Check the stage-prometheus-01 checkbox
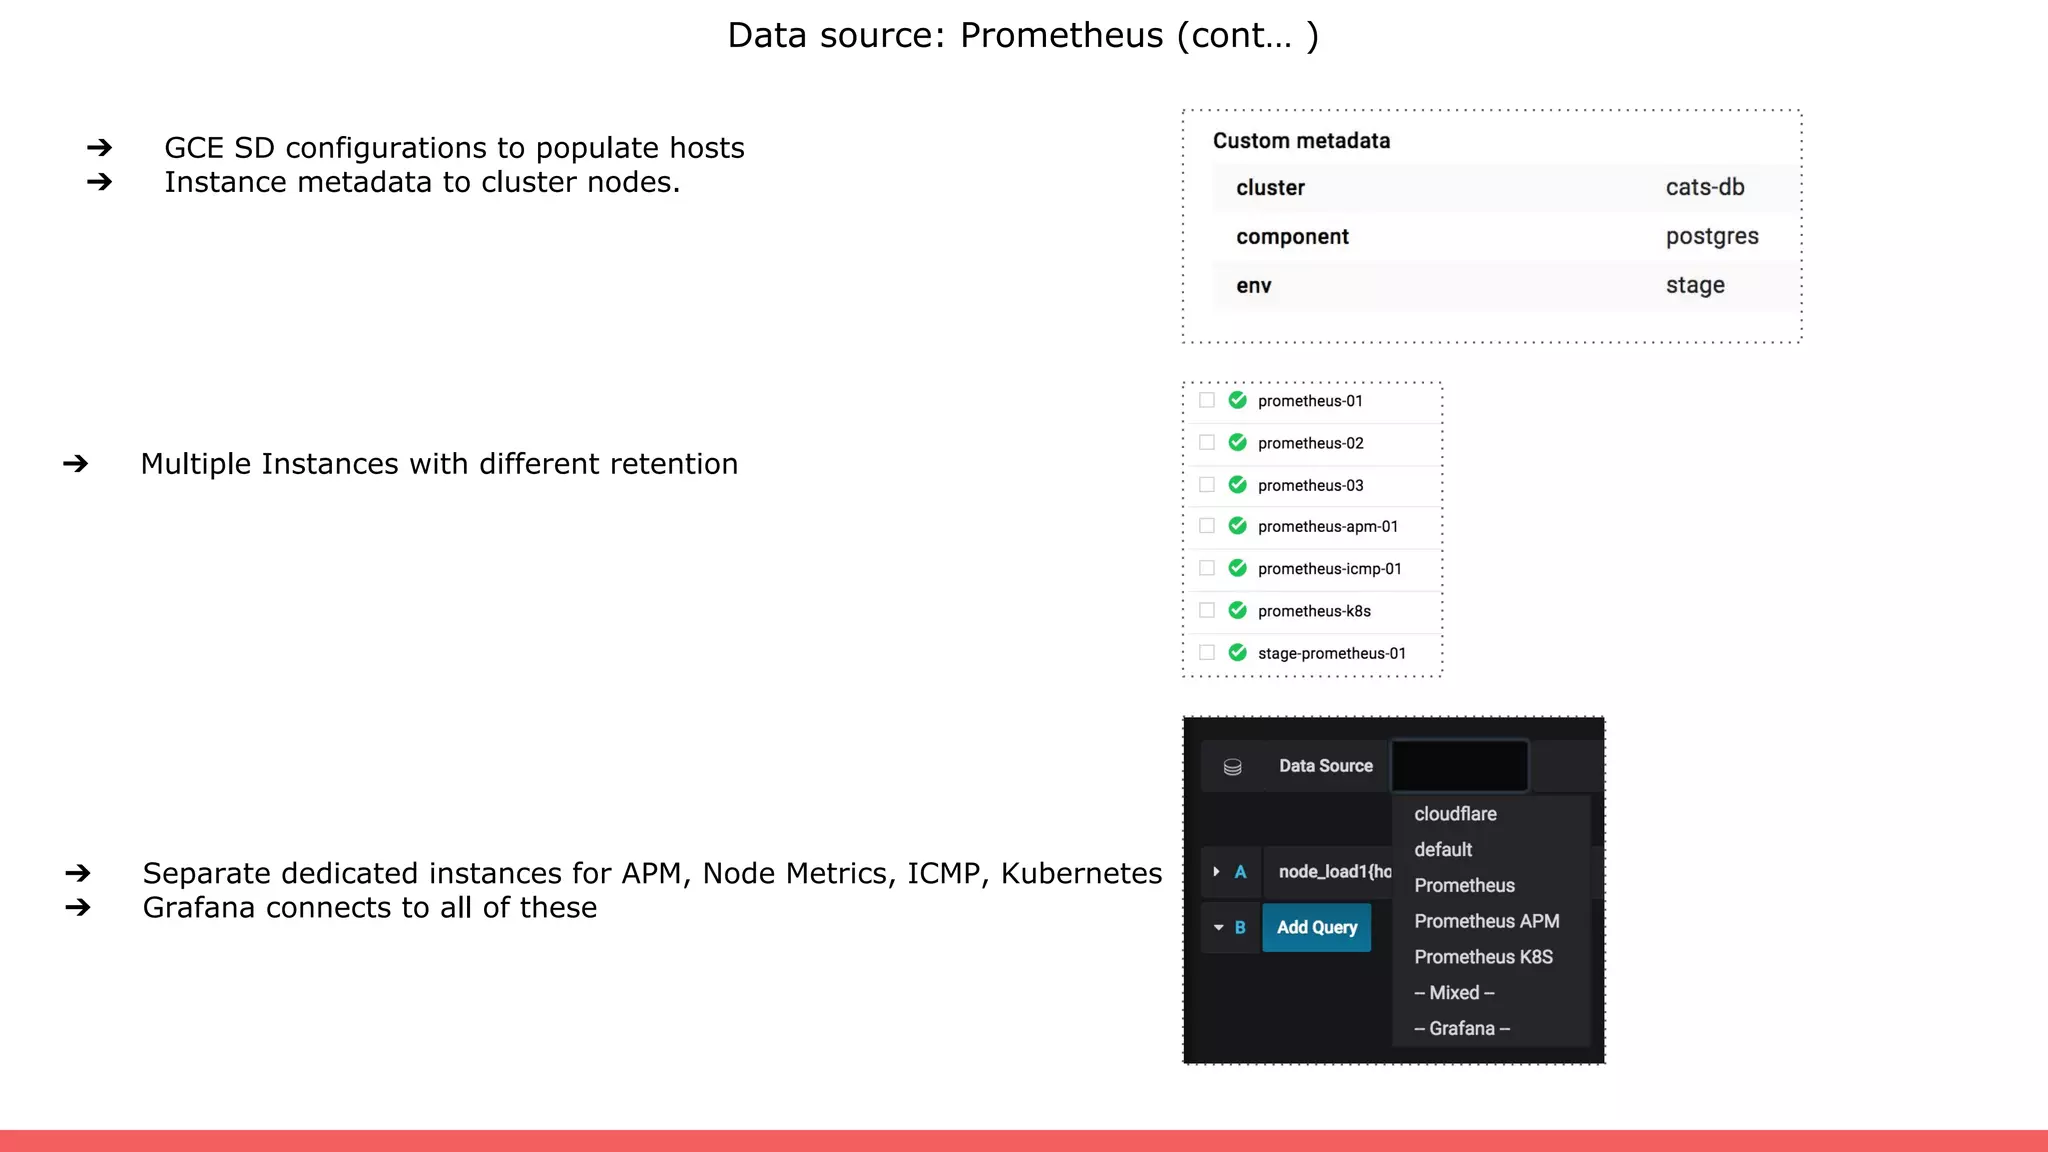The width and height of the screenshot is (2048, 1152). coord(1207,652)
